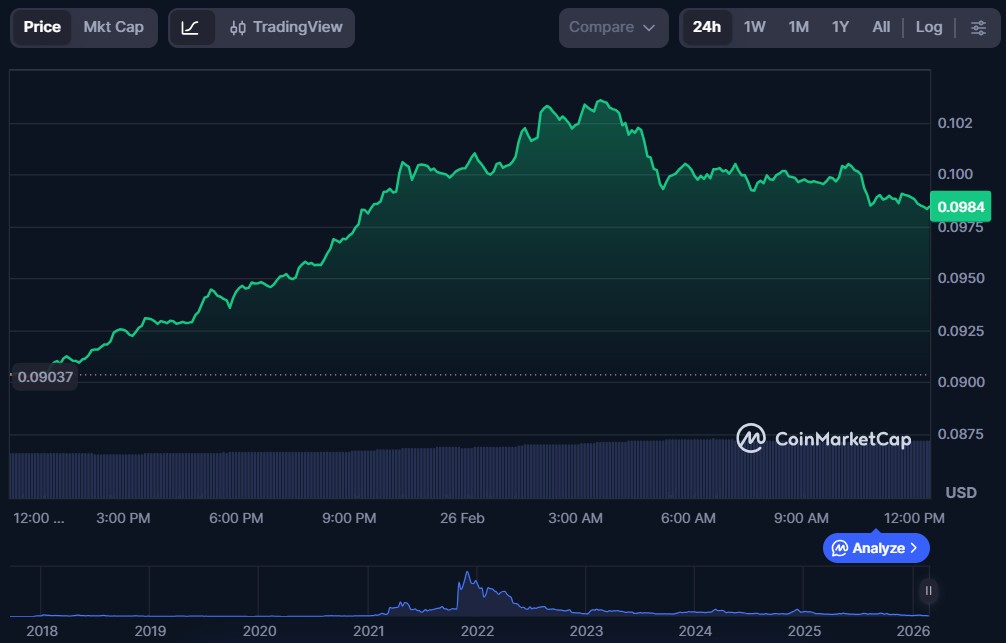This screenshot has width=1006, height=643.
Task: Click the pause-style handle on the overview timeline
Action: coord(929,591)
